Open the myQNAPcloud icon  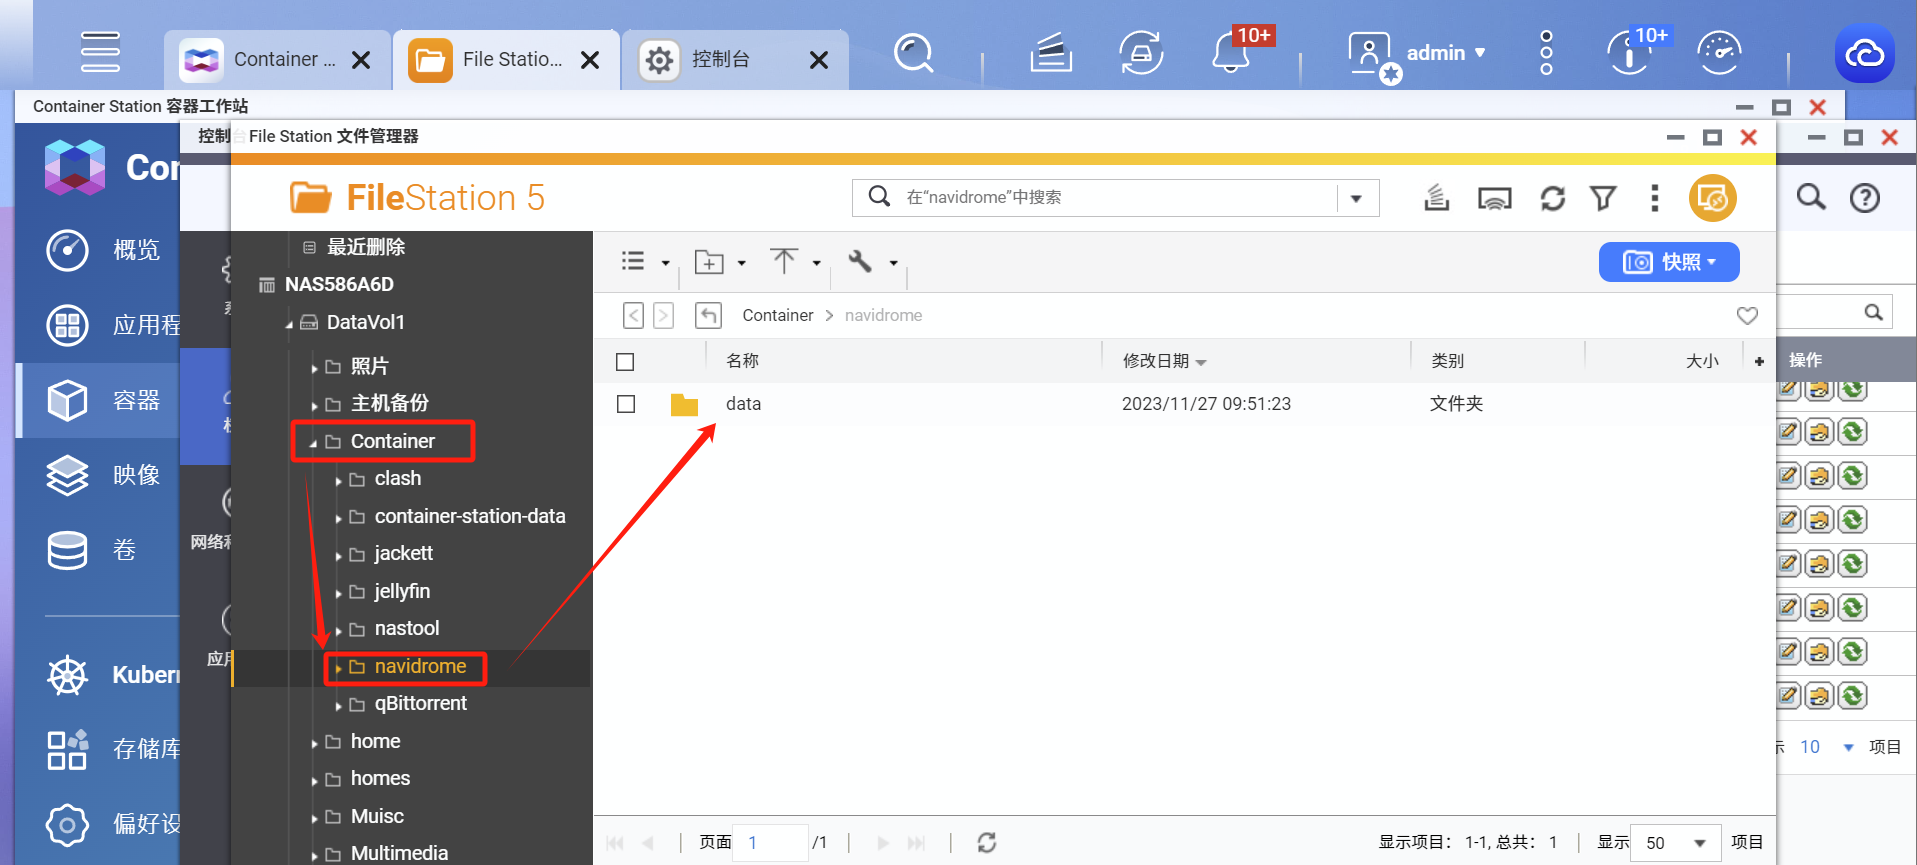1865,54
